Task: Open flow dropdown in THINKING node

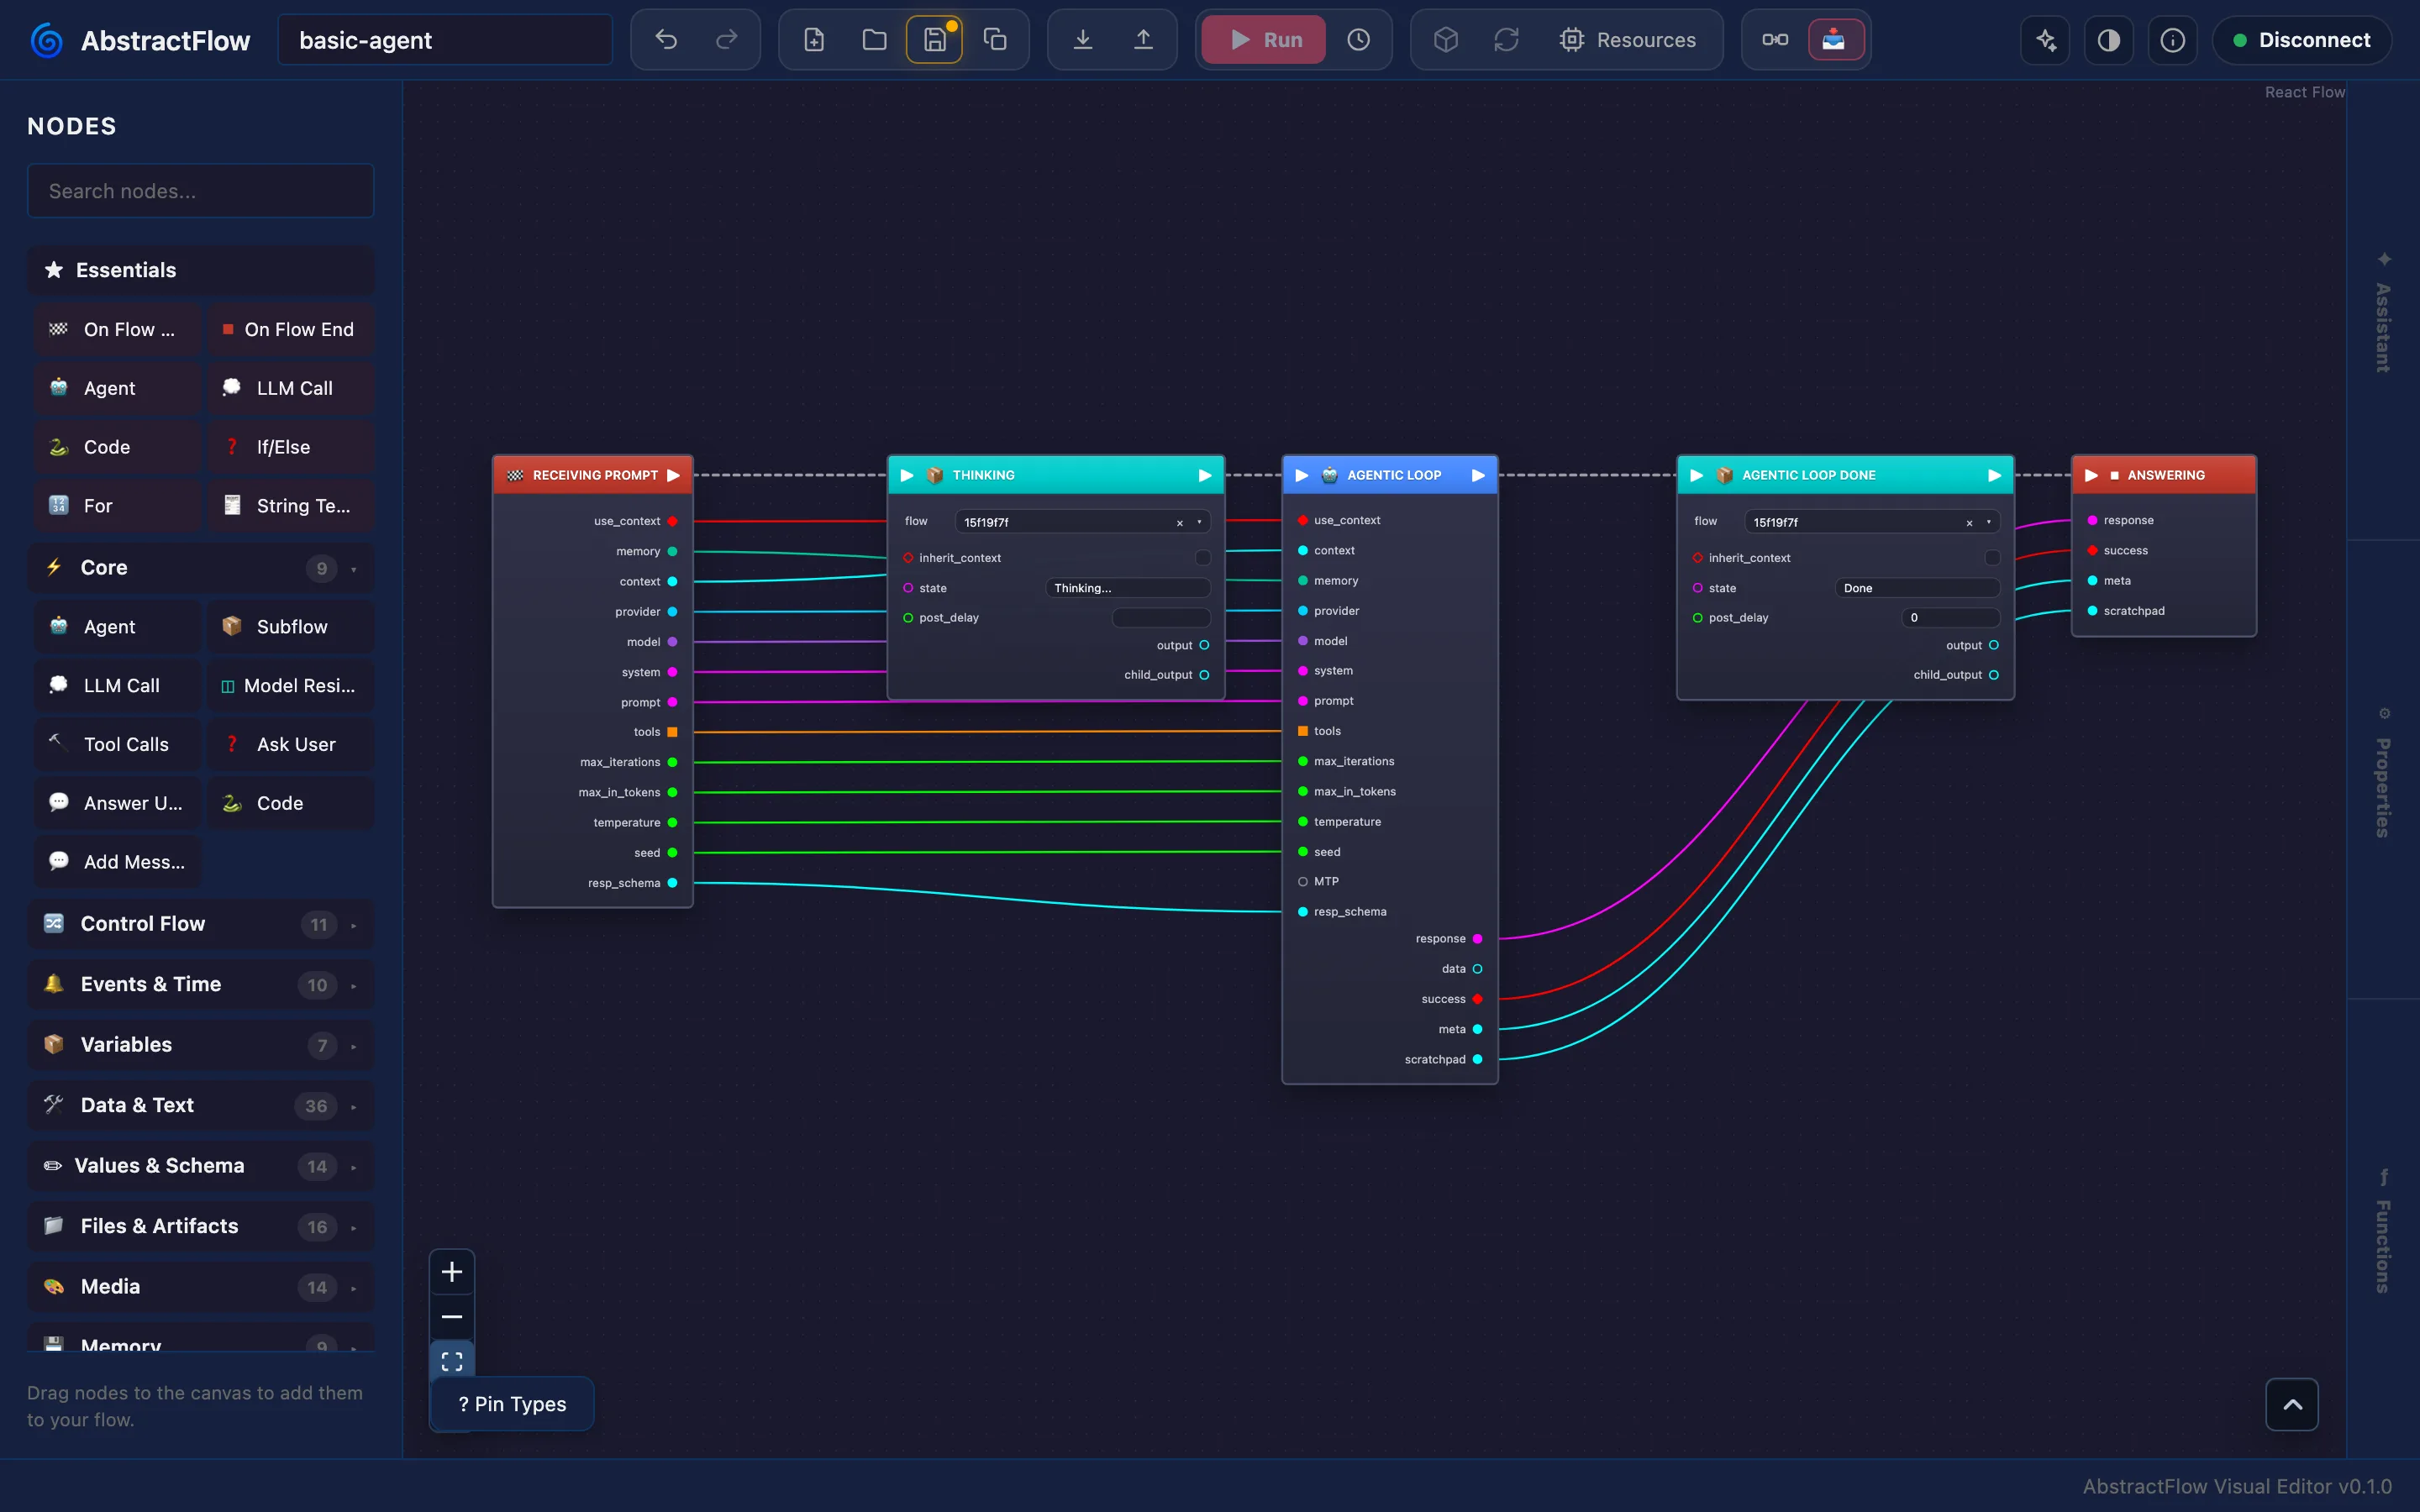Action: [x=1199, y=522]
